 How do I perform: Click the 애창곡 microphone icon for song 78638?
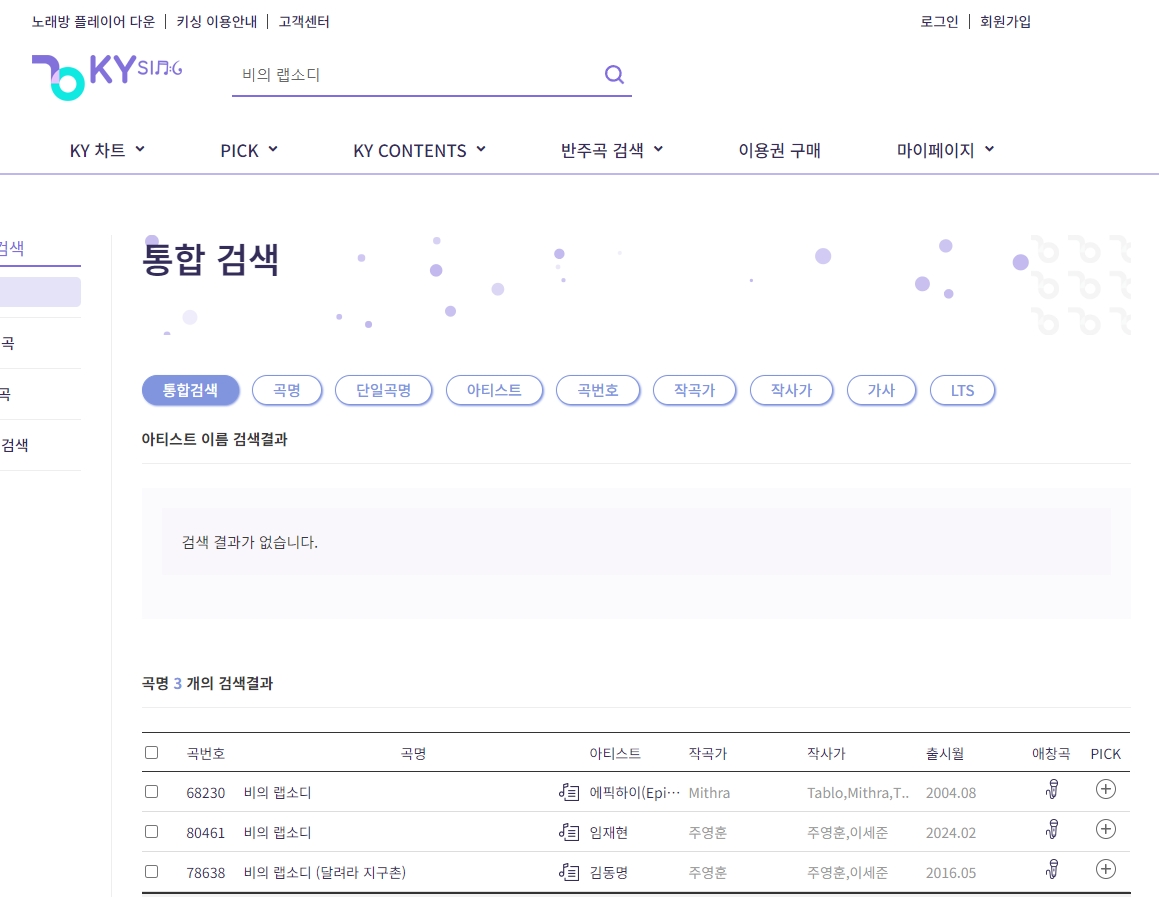(1051, 870)
